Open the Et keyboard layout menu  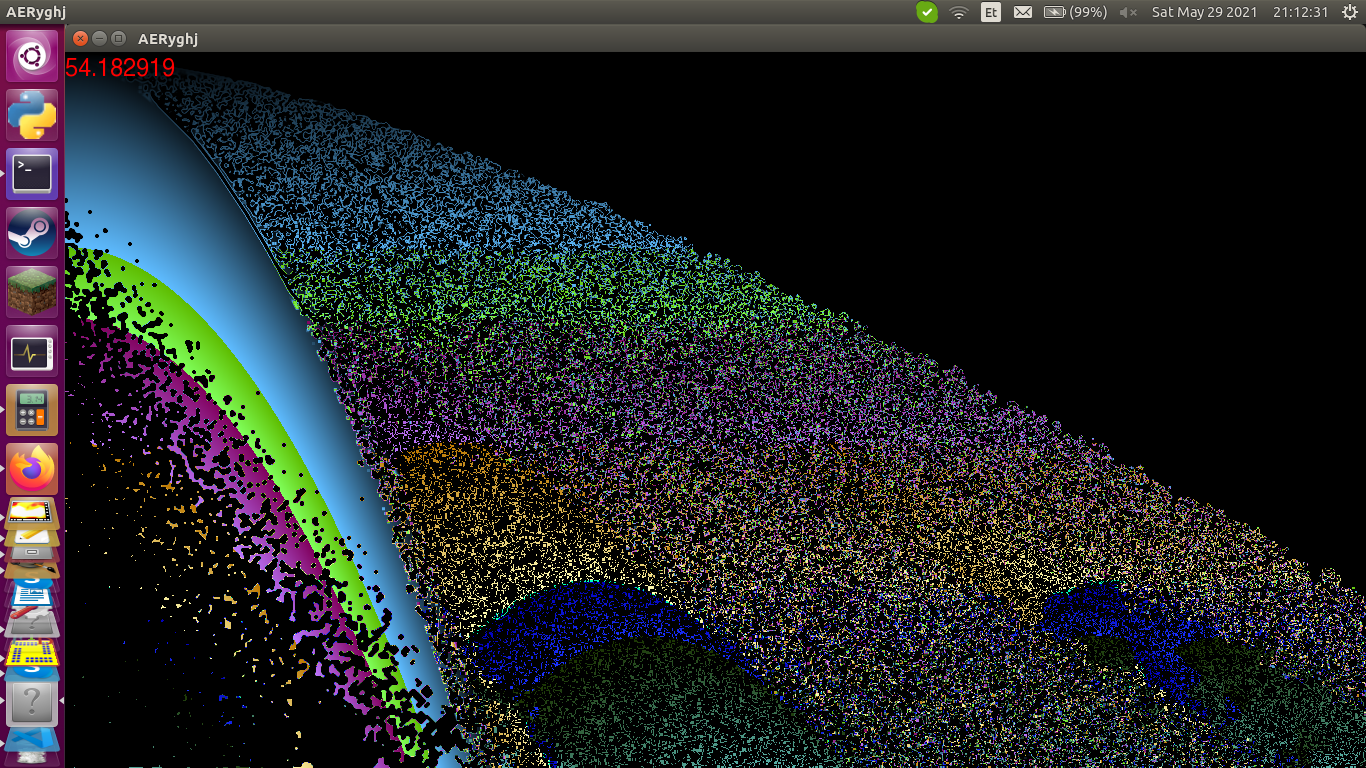point(991,12)
